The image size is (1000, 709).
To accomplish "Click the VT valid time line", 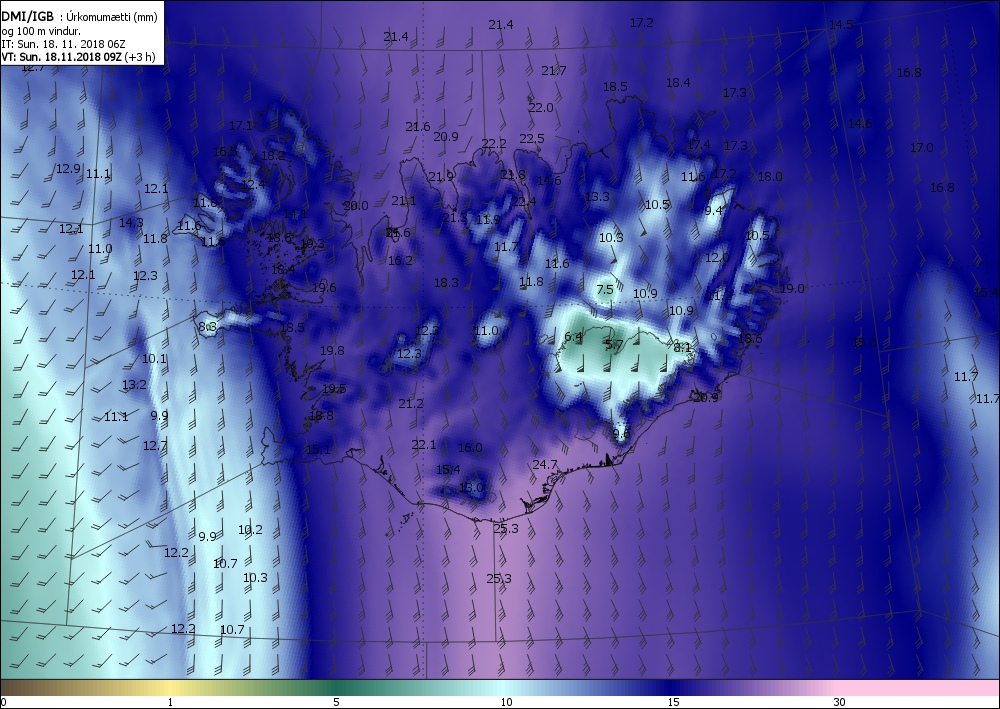I will click(78, 56).
